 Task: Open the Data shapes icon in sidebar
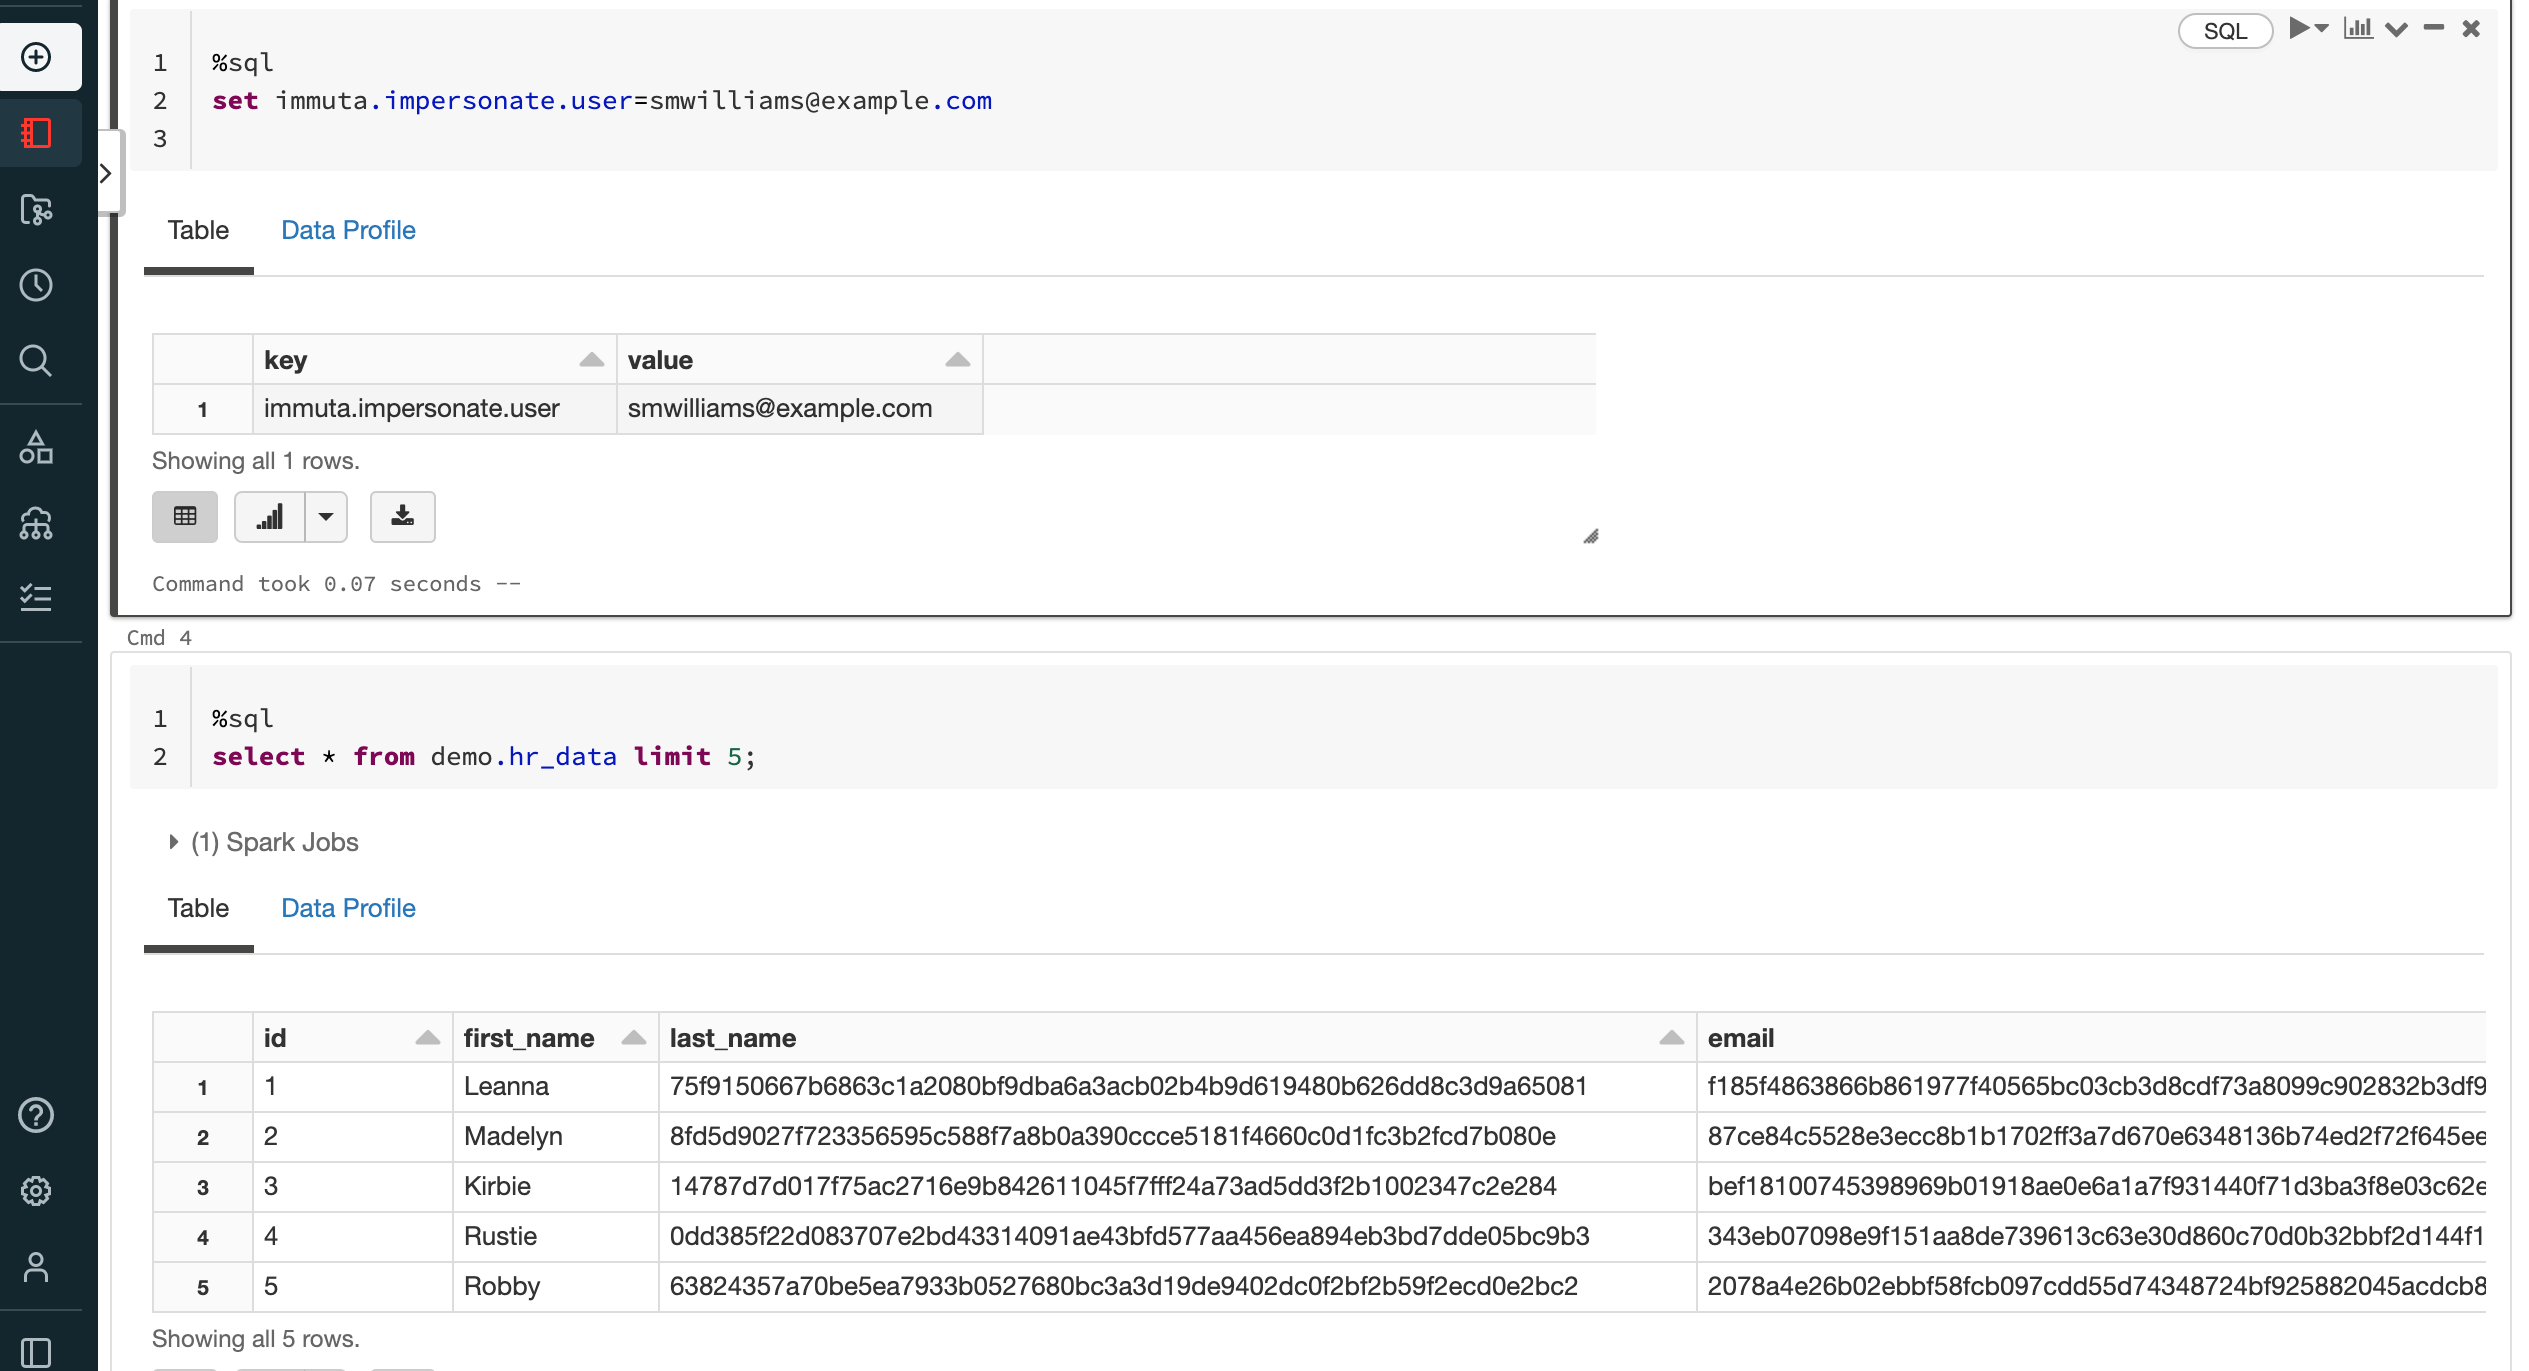tap(37, 448)
